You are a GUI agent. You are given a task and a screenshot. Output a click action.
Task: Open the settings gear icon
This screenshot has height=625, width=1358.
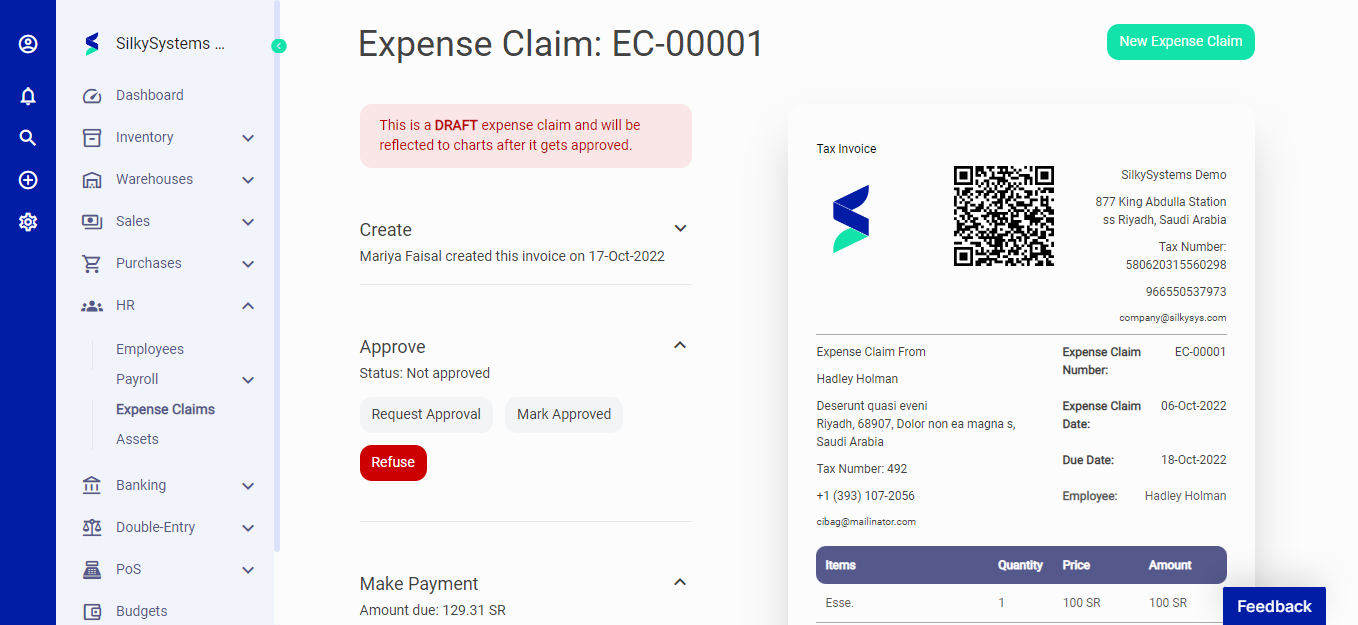(28, 222)
